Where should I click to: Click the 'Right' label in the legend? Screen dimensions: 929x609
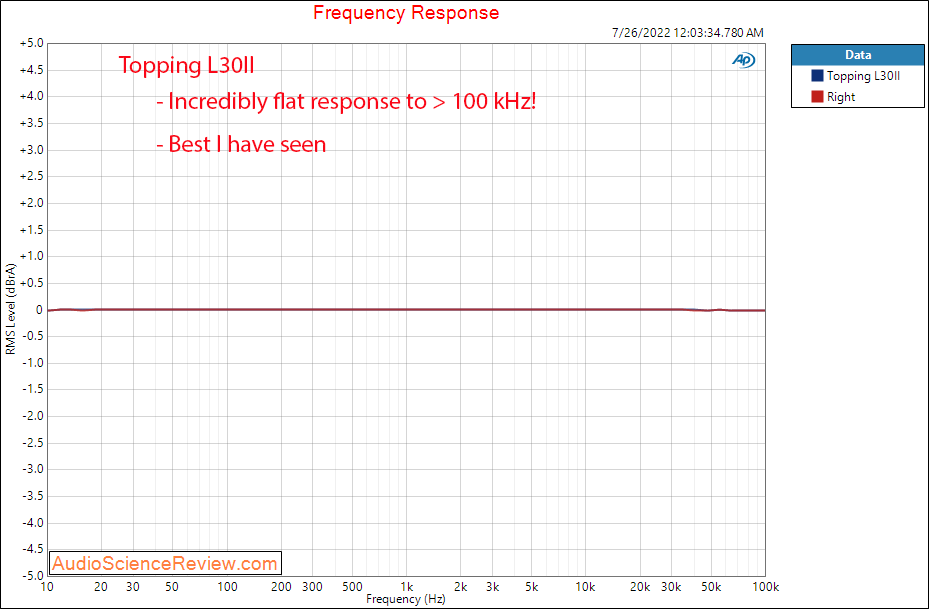point(841,97)
